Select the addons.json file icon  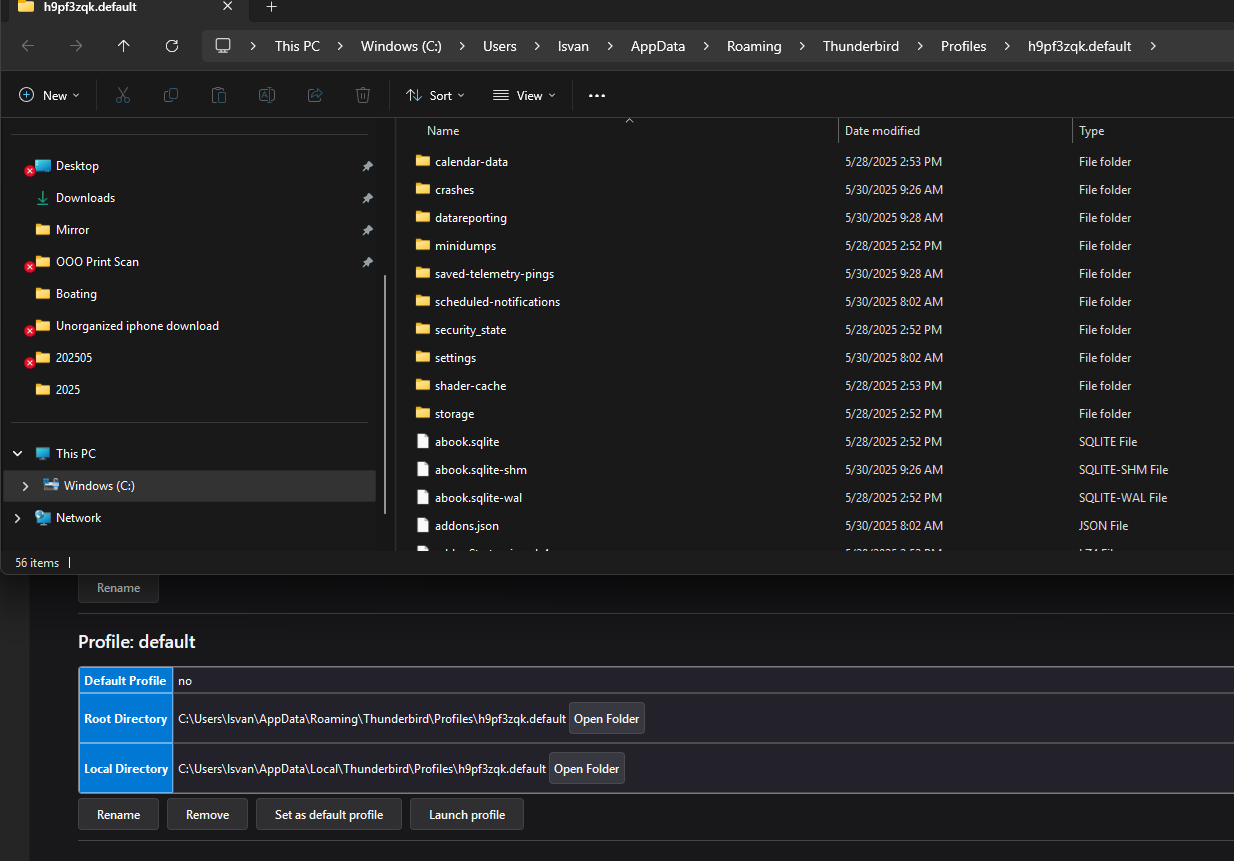[x=422, y=525]
